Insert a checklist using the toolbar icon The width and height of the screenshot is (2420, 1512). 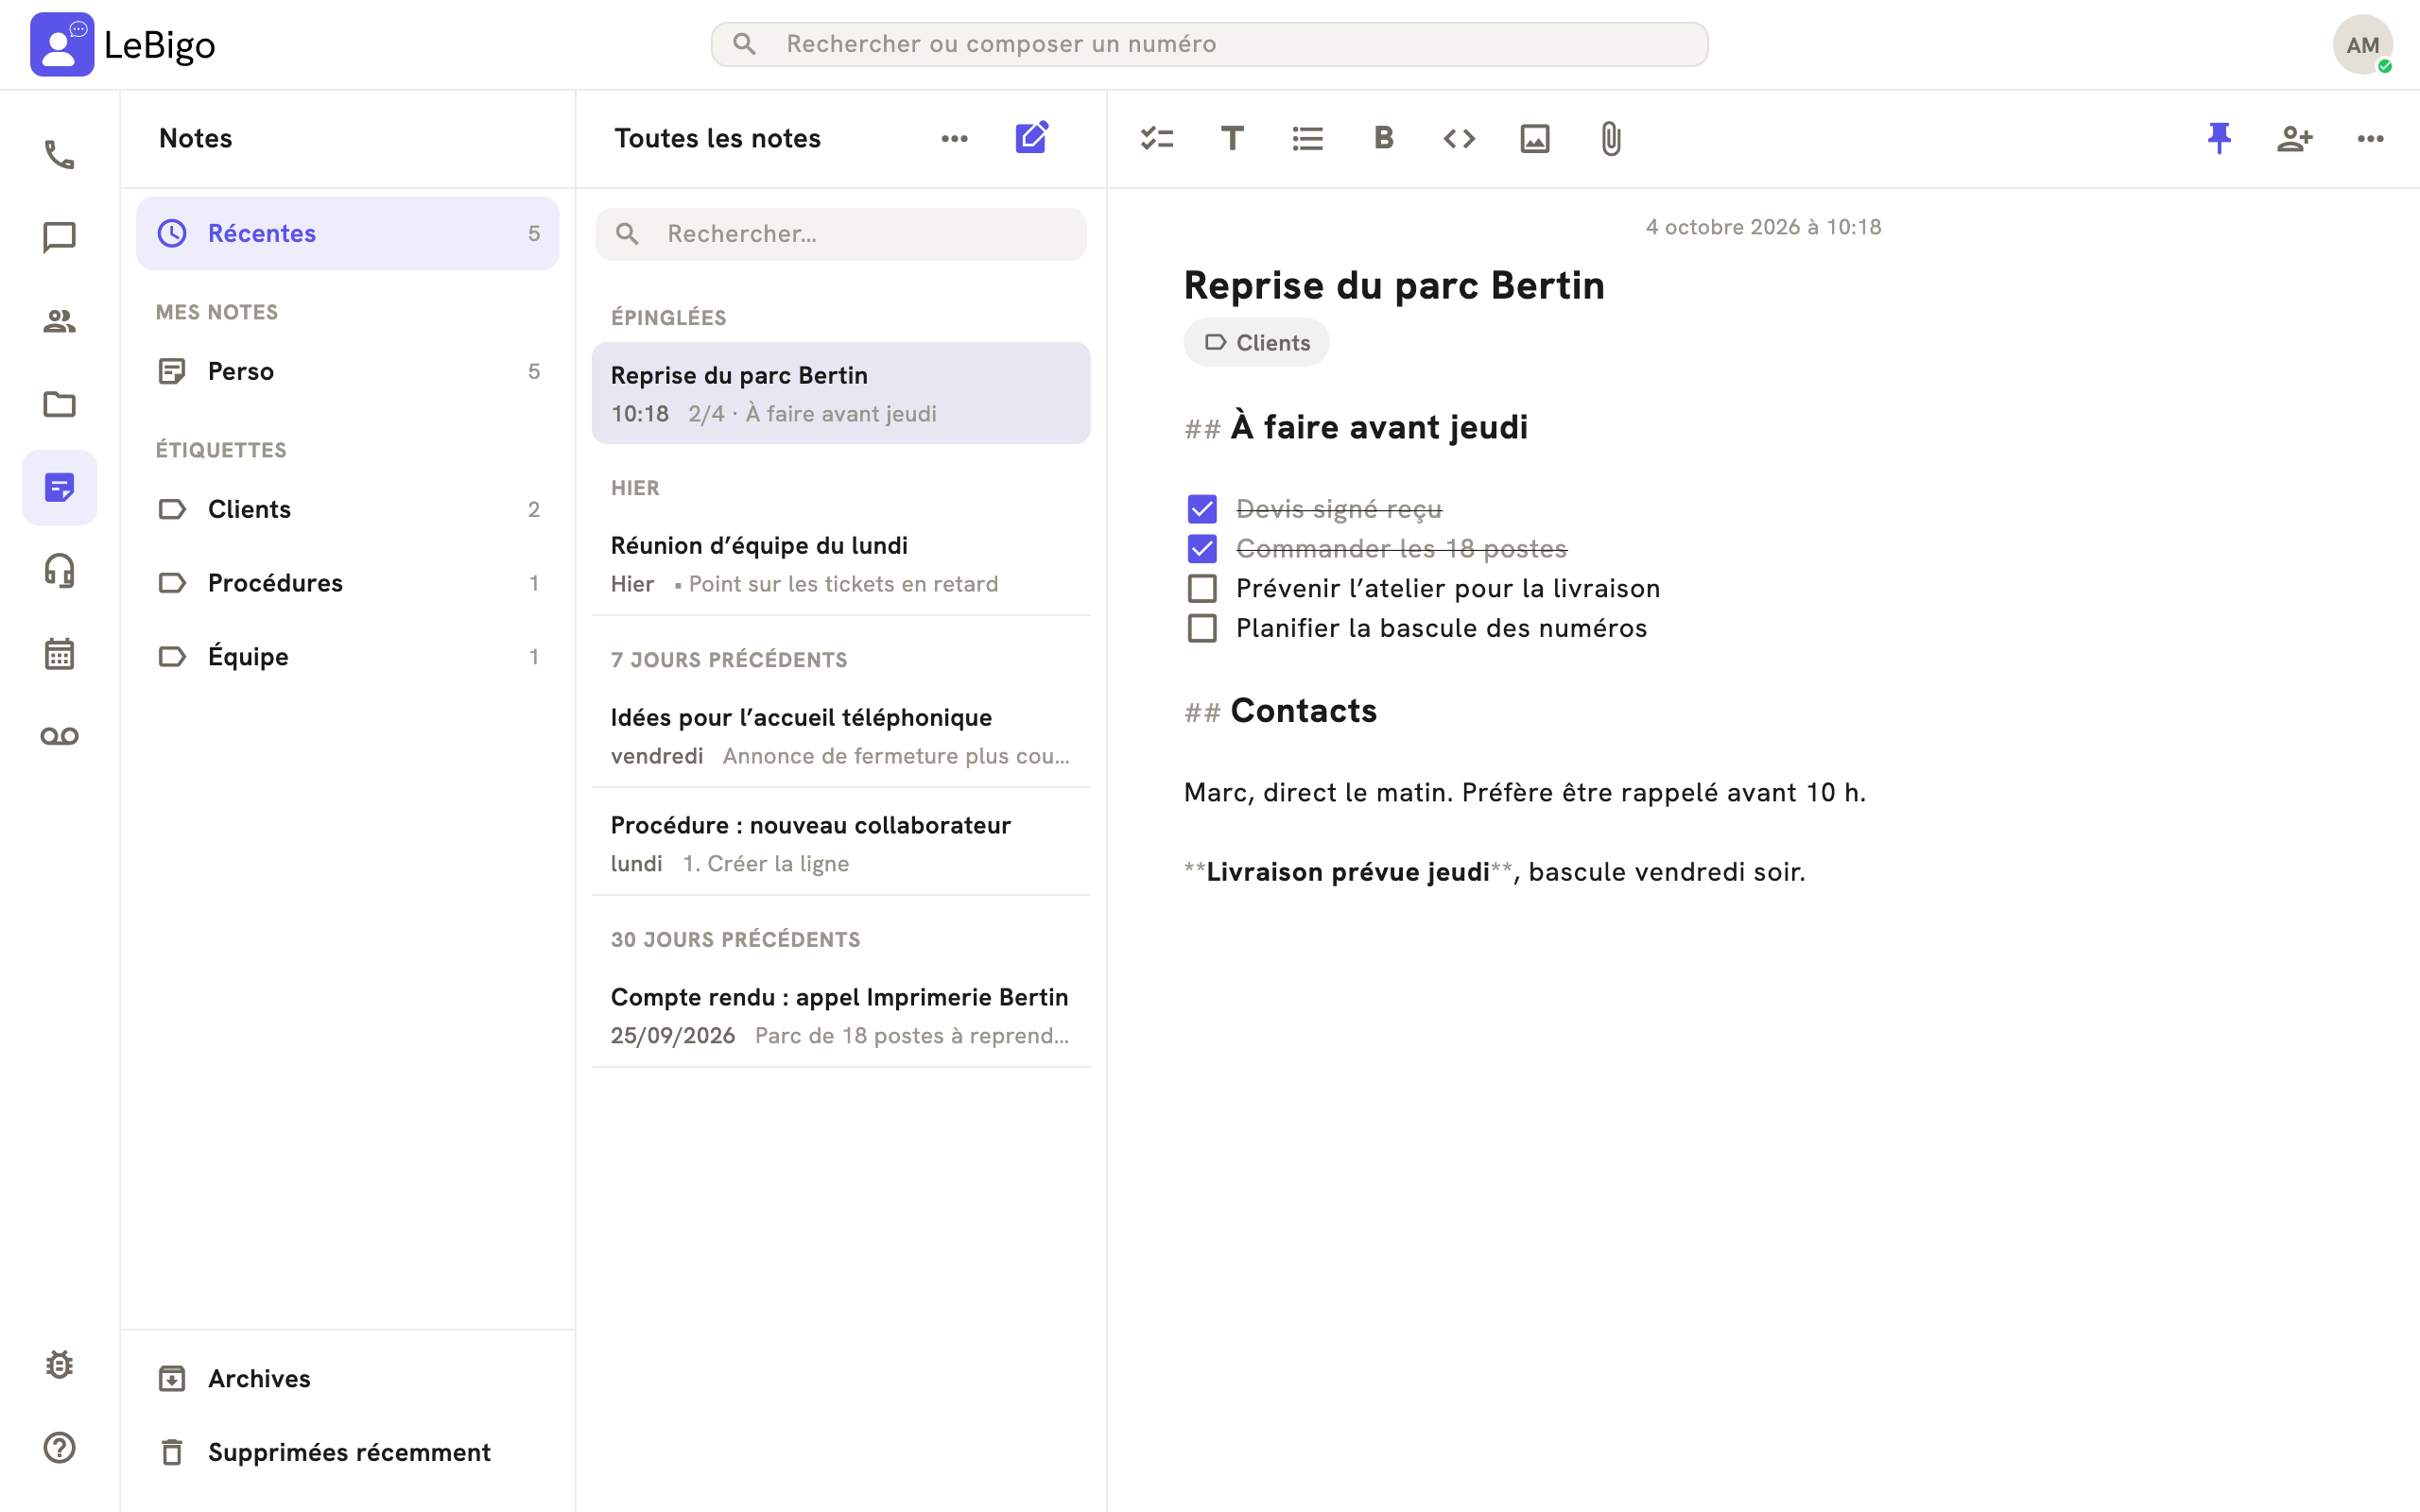point(1157,138)
